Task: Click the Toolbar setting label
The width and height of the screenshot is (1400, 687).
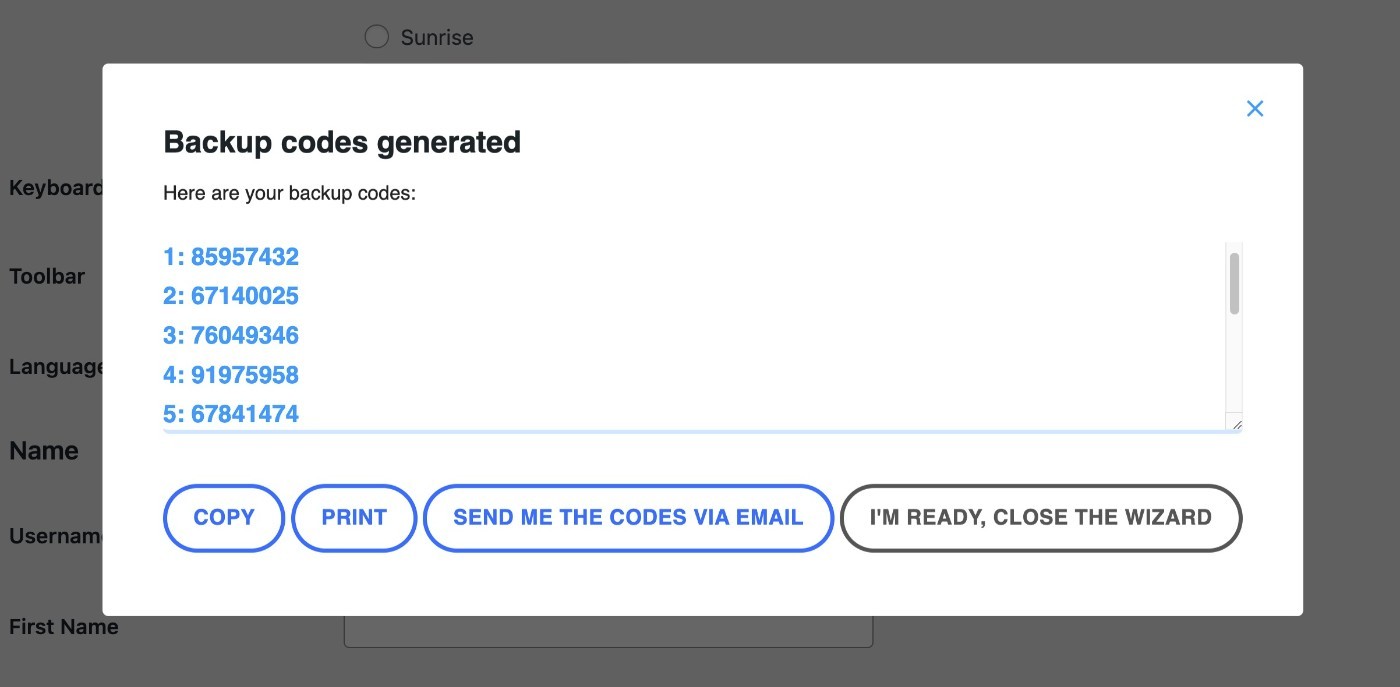Action: [47, 277]
